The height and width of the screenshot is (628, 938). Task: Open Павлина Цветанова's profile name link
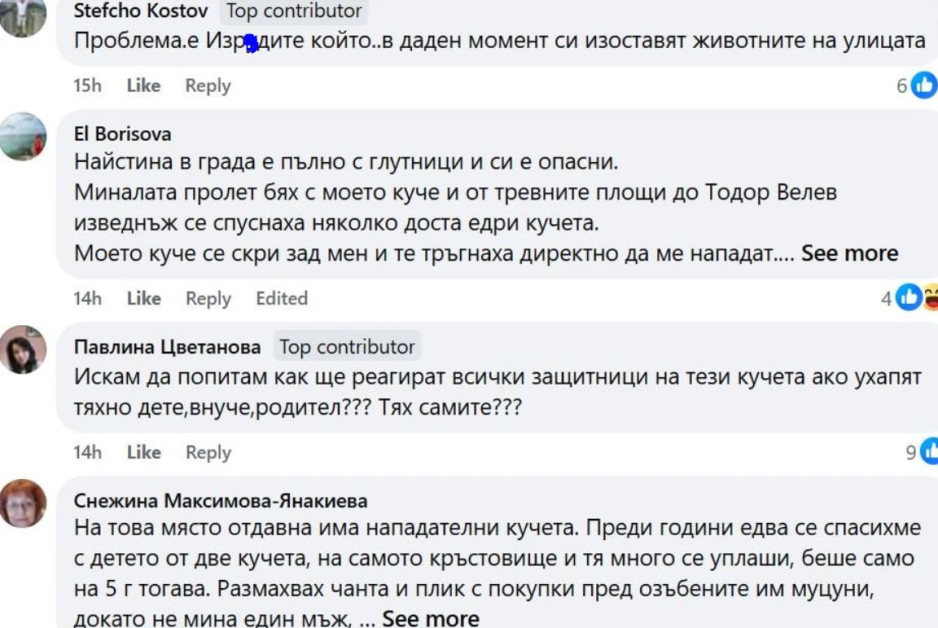click(167, 347)
